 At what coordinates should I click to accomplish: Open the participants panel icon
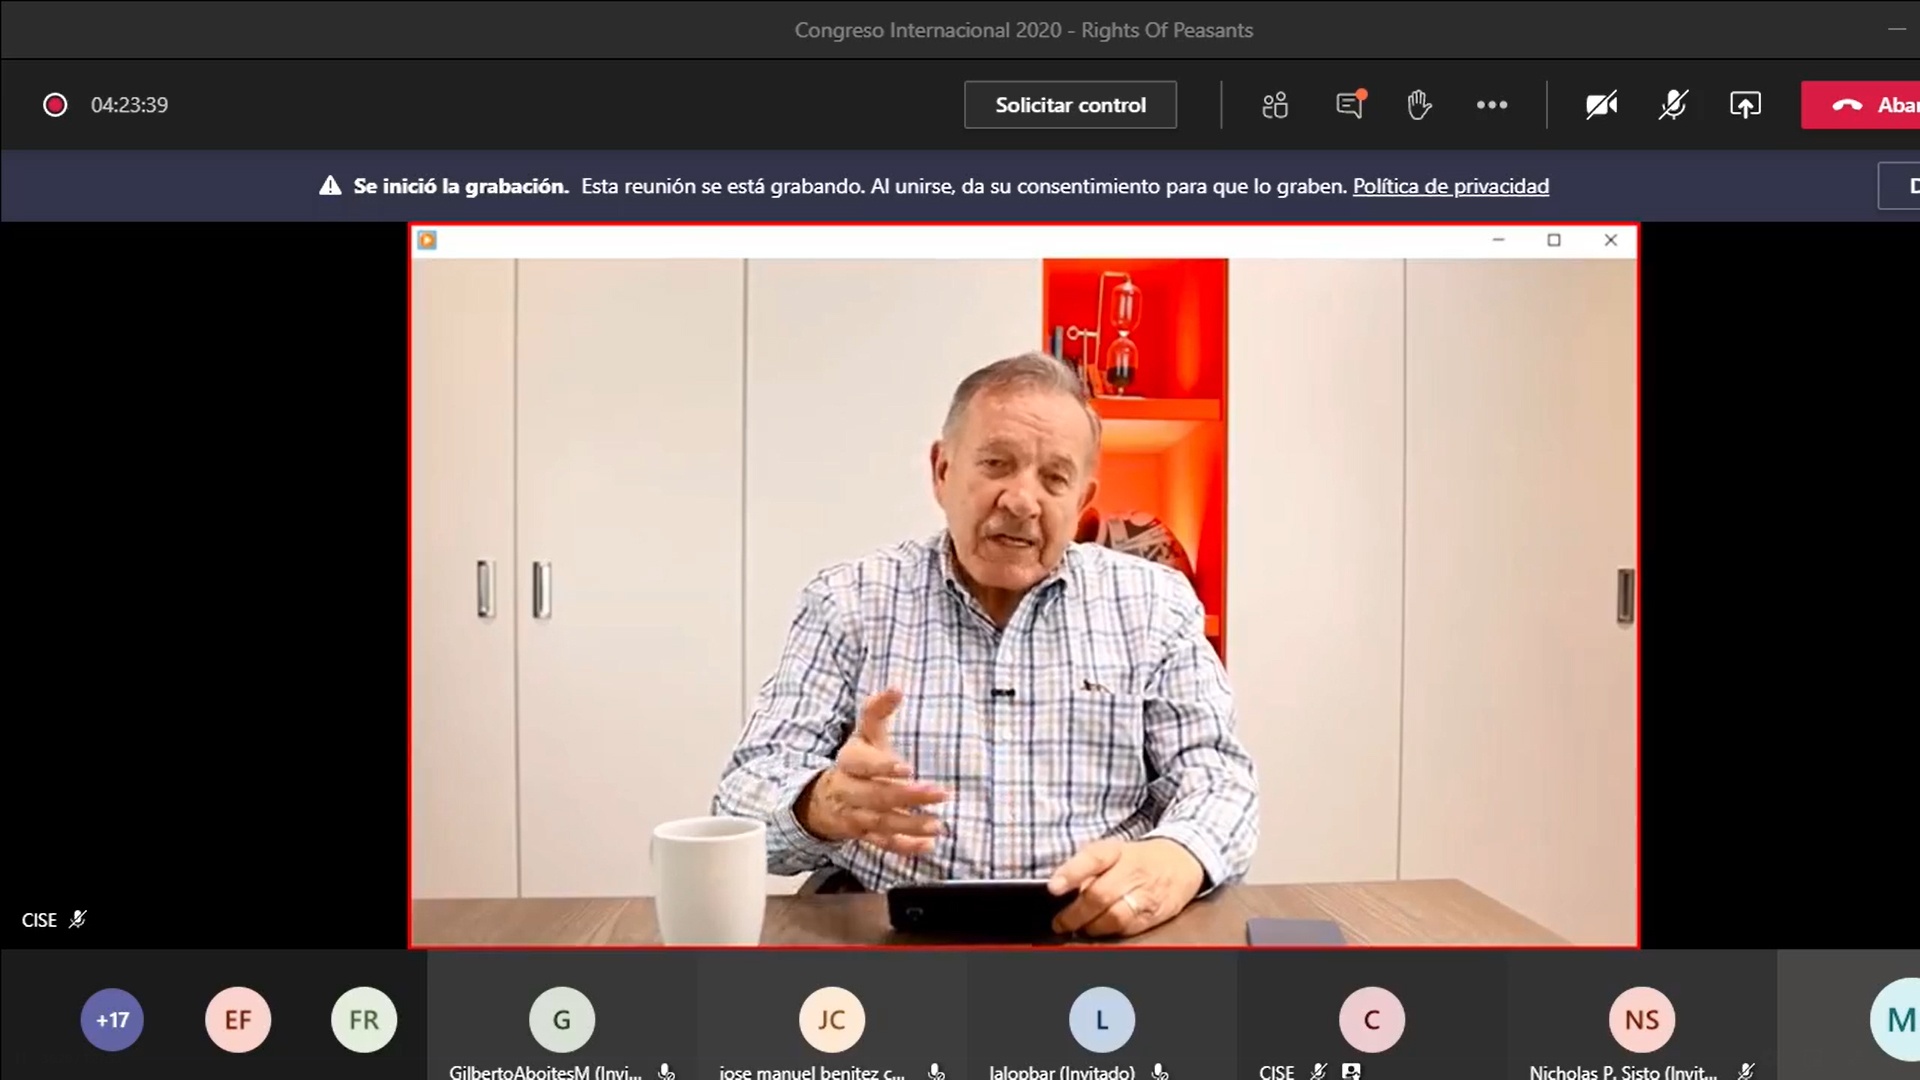[x=1275, y=105]
